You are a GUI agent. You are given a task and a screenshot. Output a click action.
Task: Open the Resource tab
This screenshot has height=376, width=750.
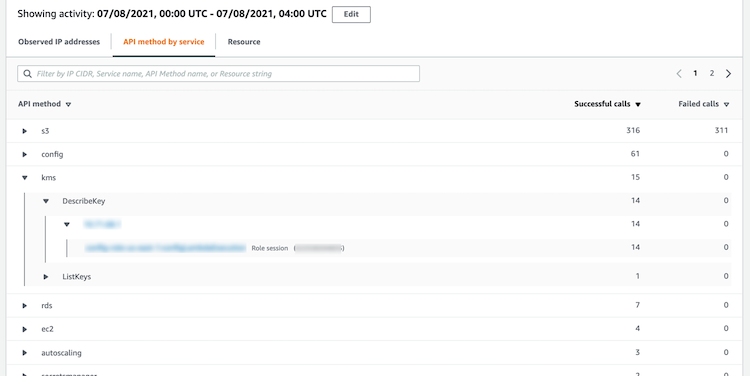pos(244,42)
